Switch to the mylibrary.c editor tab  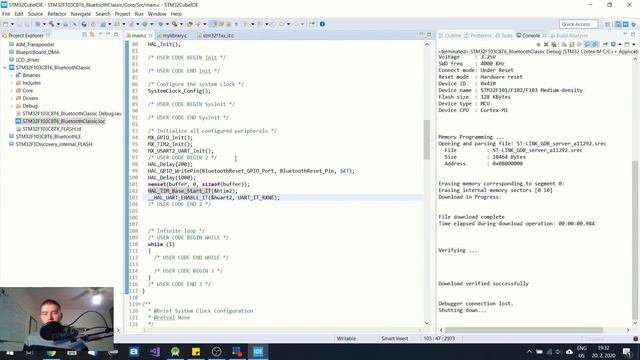(x=174, y=36)
